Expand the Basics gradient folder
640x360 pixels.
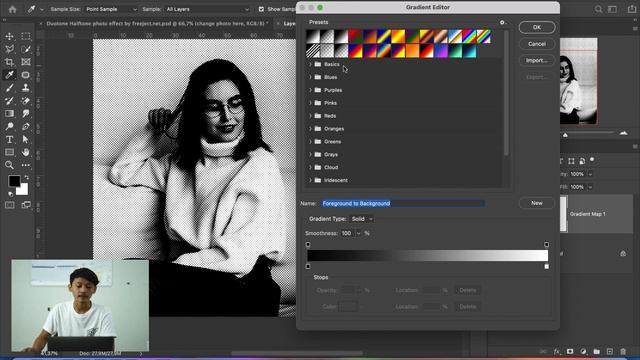[x=310, y=64]
